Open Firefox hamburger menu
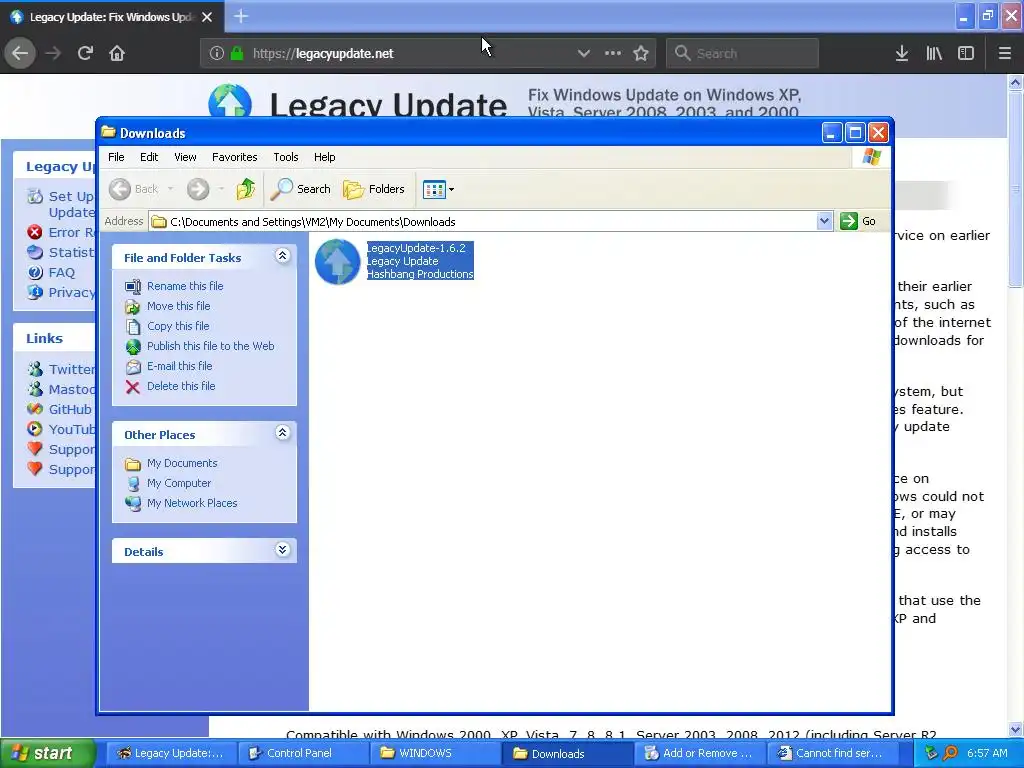This screenshot has width=1024, height=768. (x=1004, y=53)
